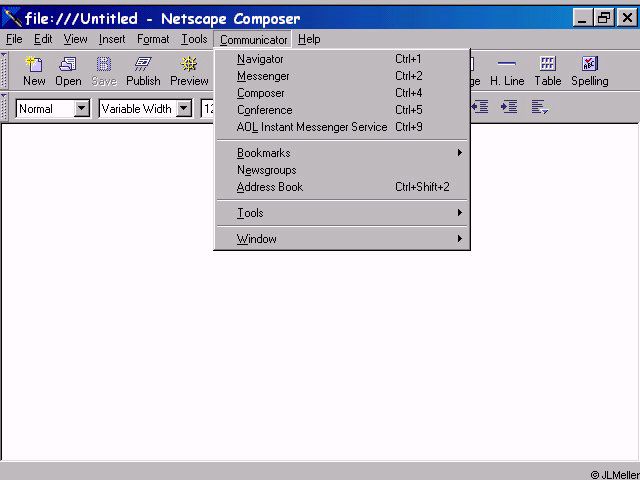Publish the page using the Publish icon
The width and height of the screenshot is (640, 480).
click(x=143, y=71)
